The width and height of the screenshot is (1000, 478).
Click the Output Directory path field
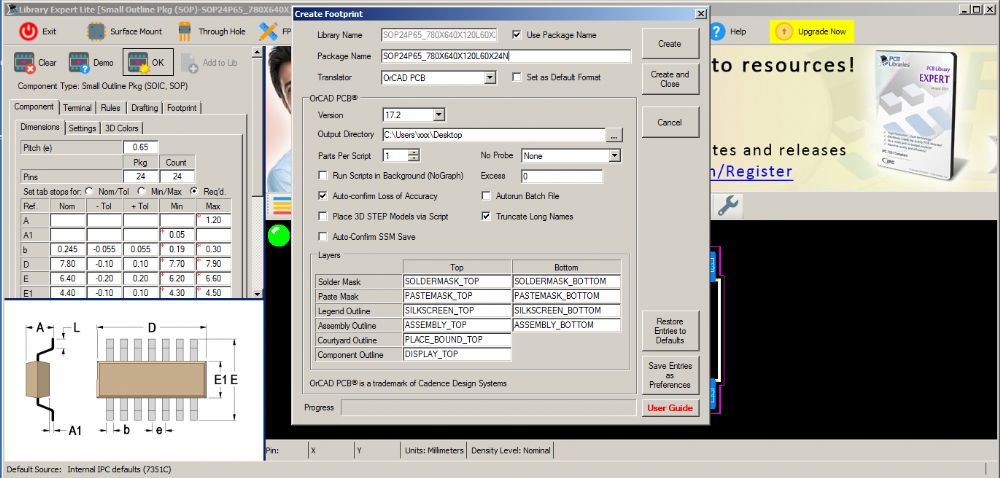click(x=492, y=134)
